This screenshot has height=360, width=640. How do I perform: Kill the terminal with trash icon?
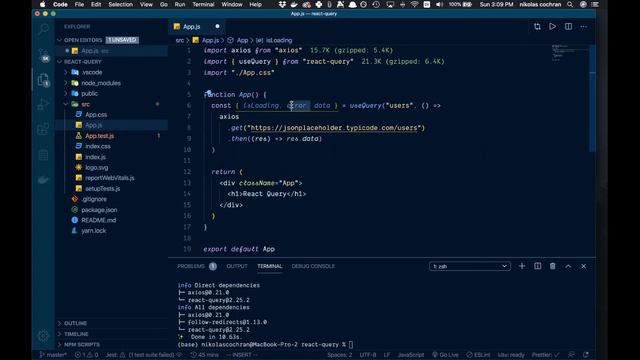point(553,266)
